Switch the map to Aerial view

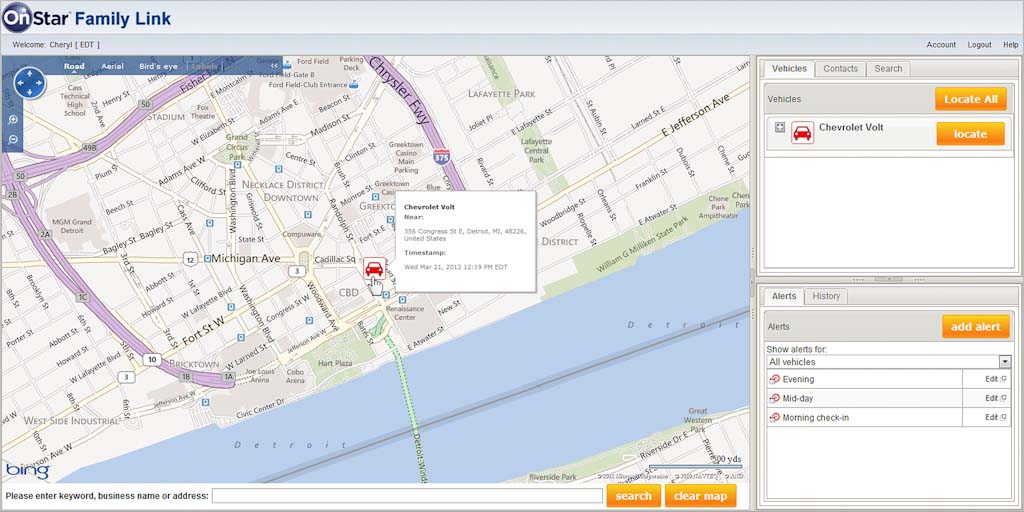click(x=112, y=66)
